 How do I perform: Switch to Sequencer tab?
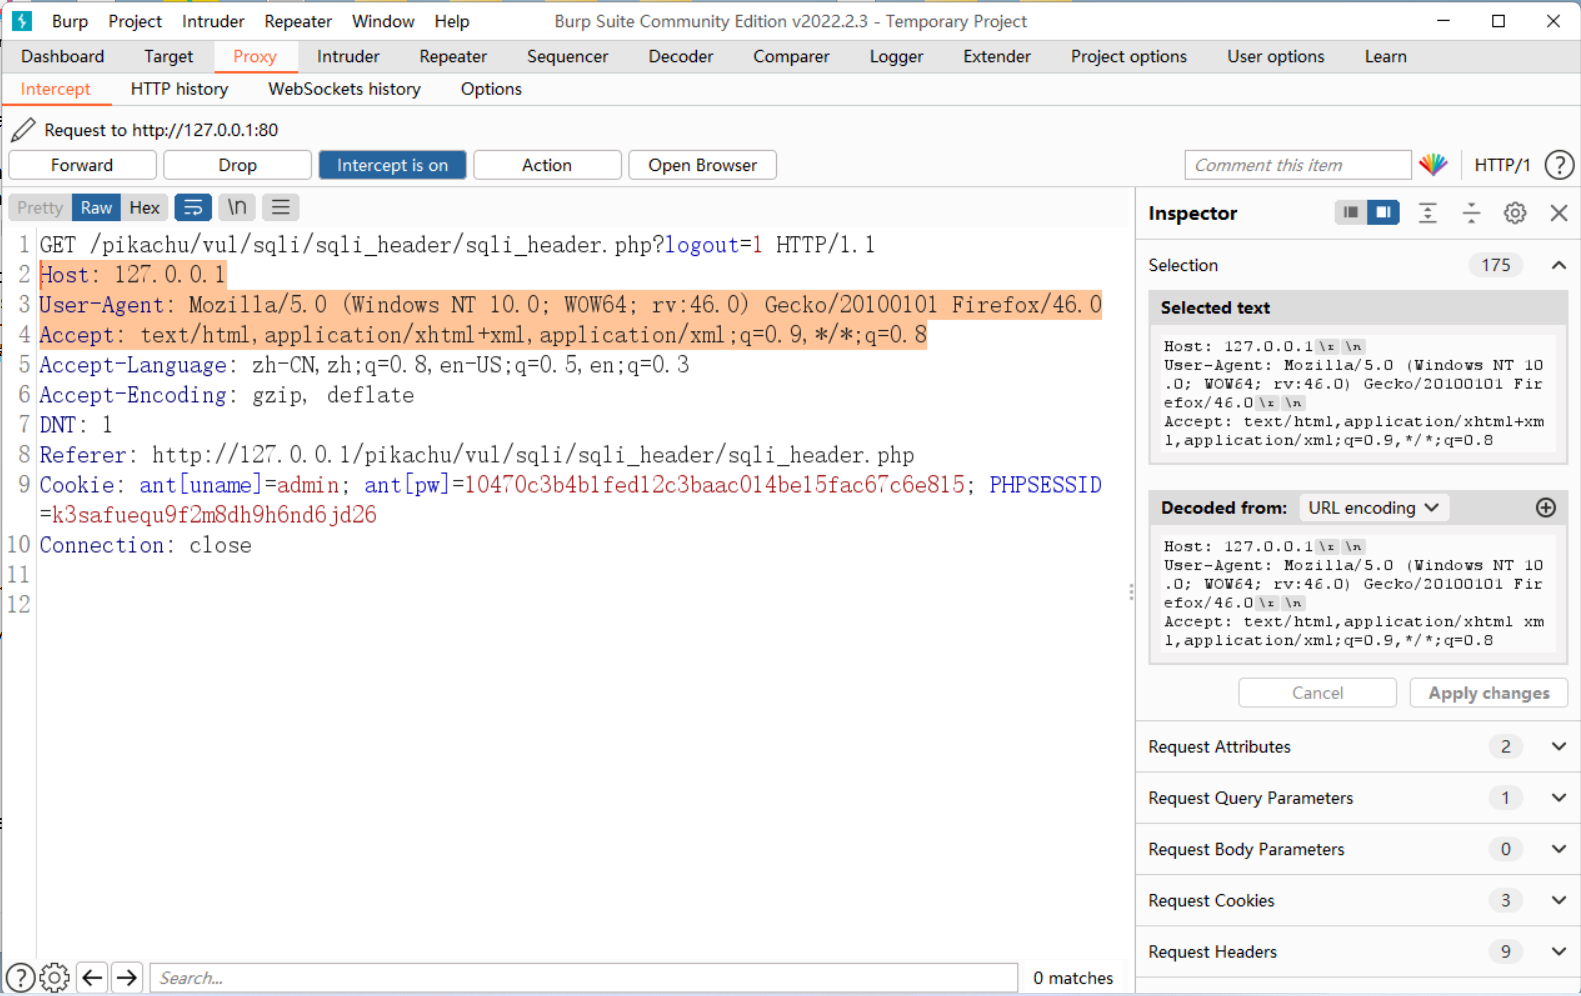[x=567, y=57]
